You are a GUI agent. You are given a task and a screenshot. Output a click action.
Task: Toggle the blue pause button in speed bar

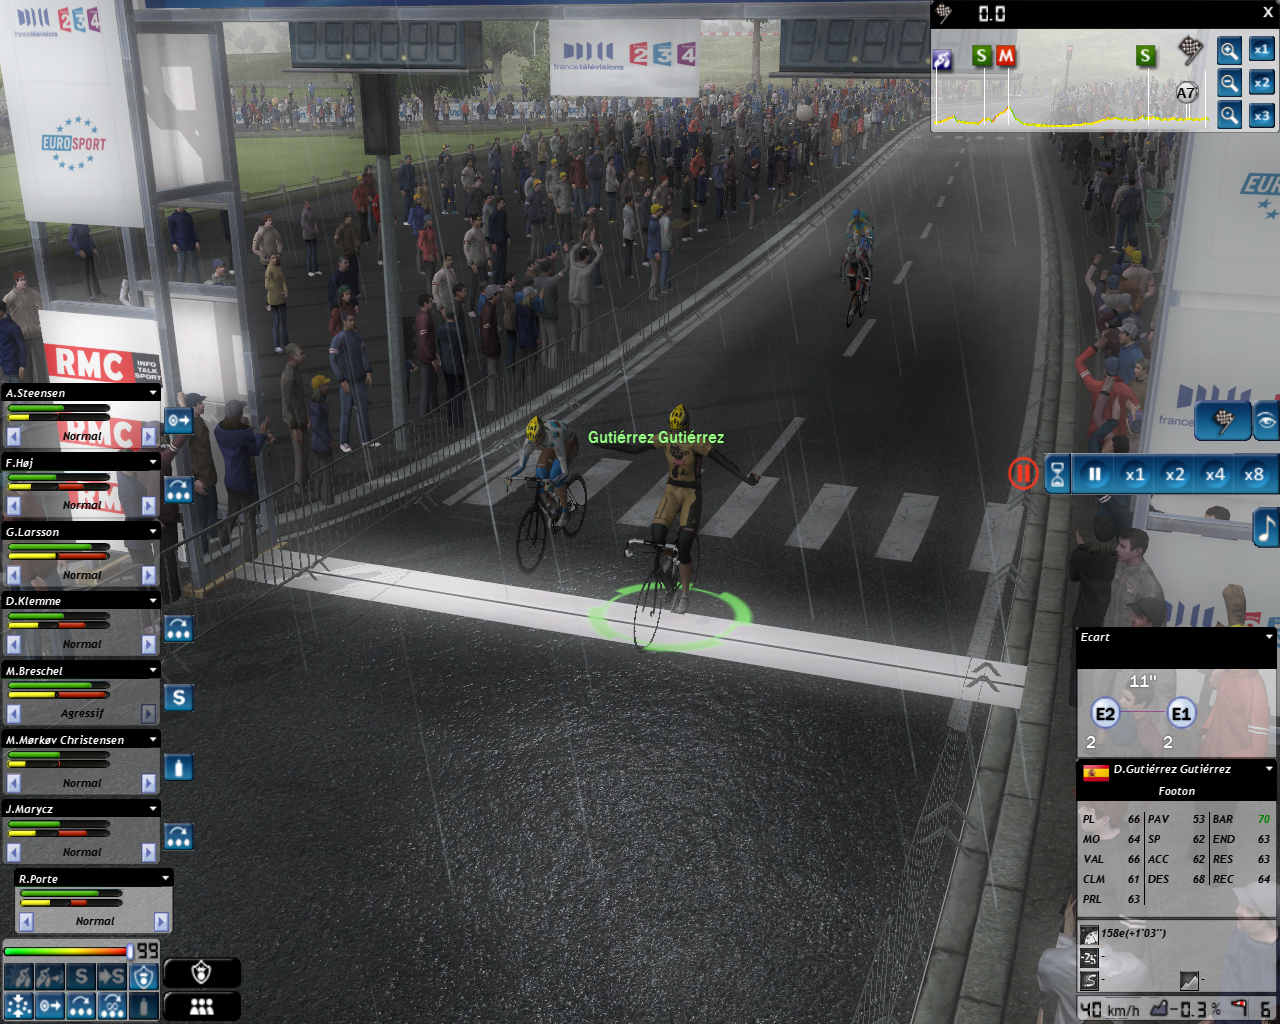[1094, 475]
